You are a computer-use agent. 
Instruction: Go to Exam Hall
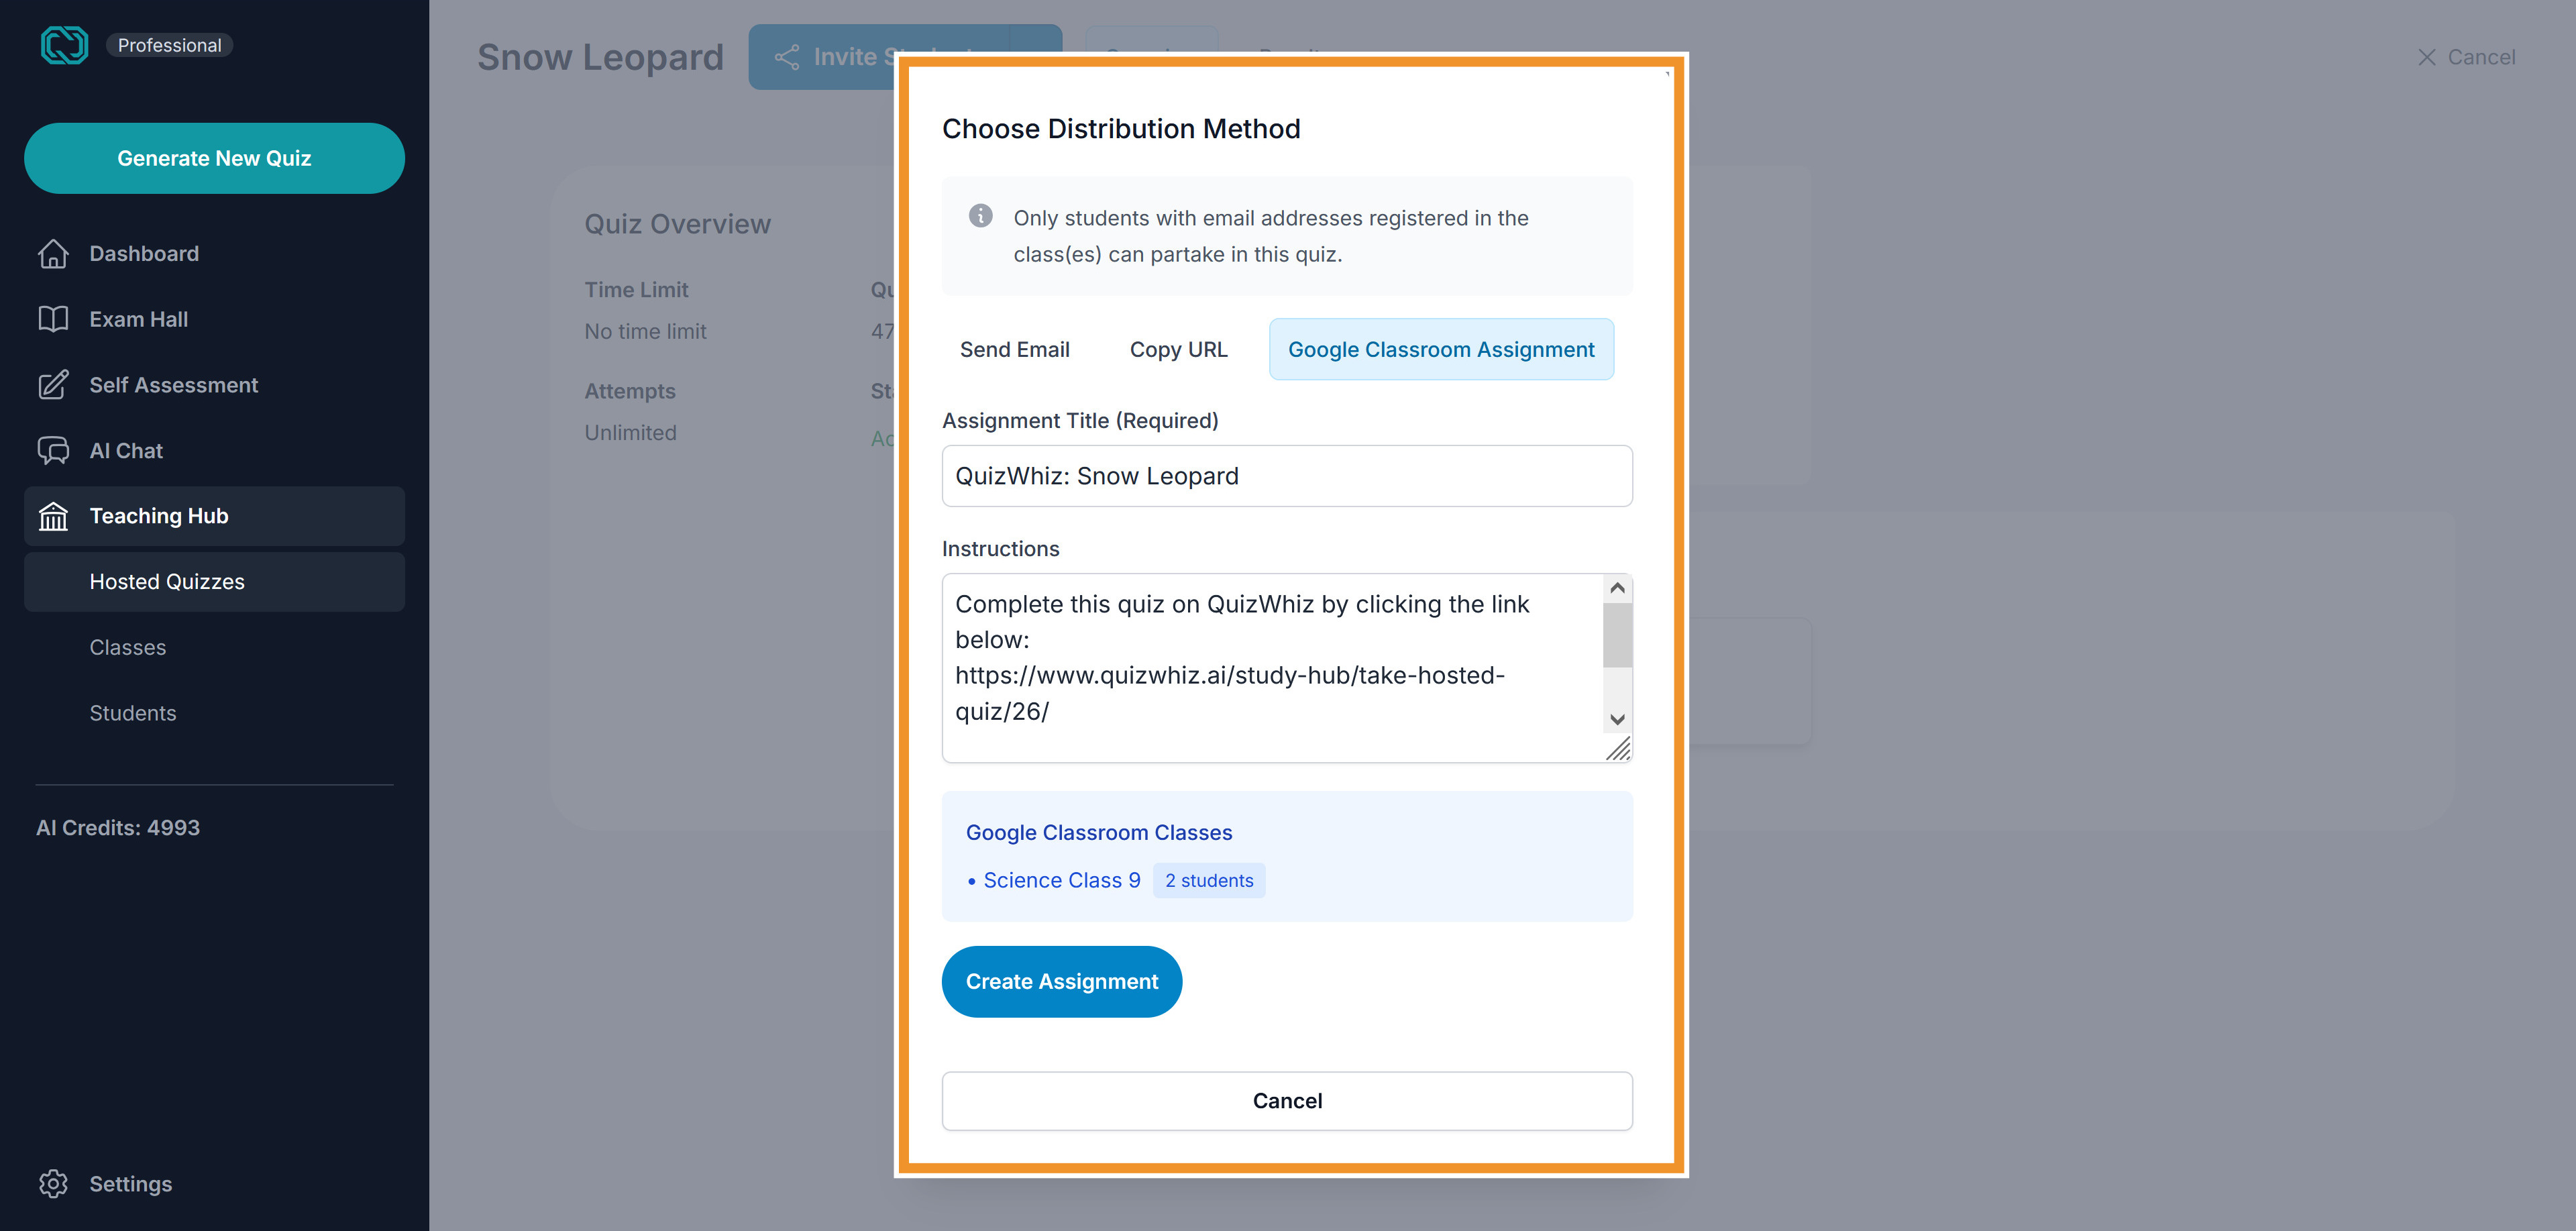tap(214, 319)
